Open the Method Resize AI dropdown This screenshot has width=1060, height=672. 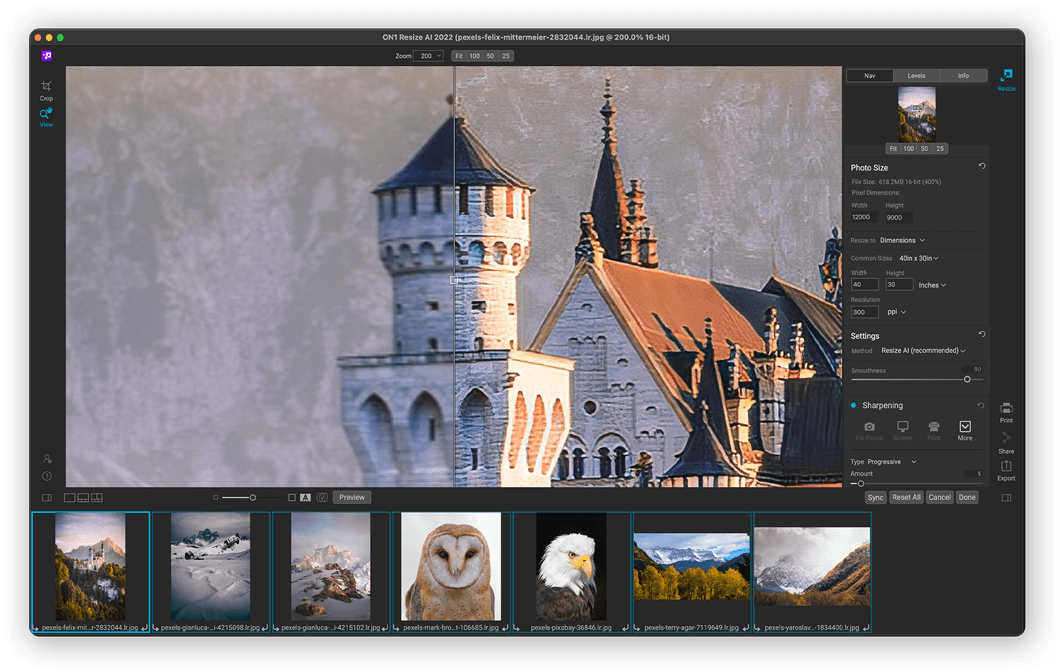[923, 351]
